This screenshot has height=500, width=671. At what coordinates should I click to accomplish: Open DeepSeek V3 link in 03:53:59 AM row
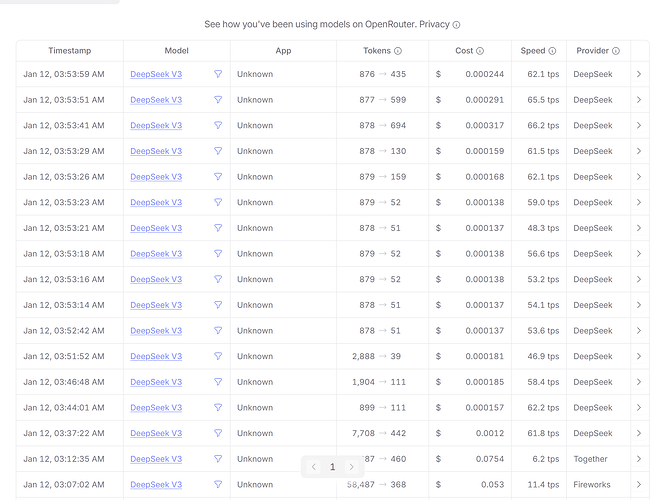(156, 74)
